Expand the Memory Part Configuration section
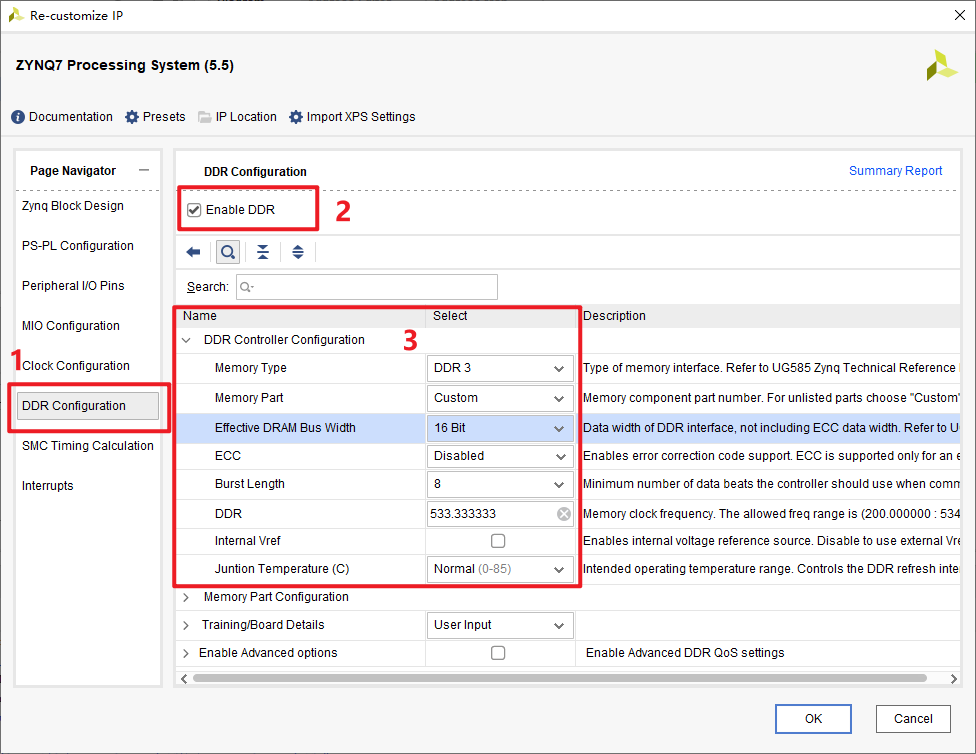 pos(186,597)
